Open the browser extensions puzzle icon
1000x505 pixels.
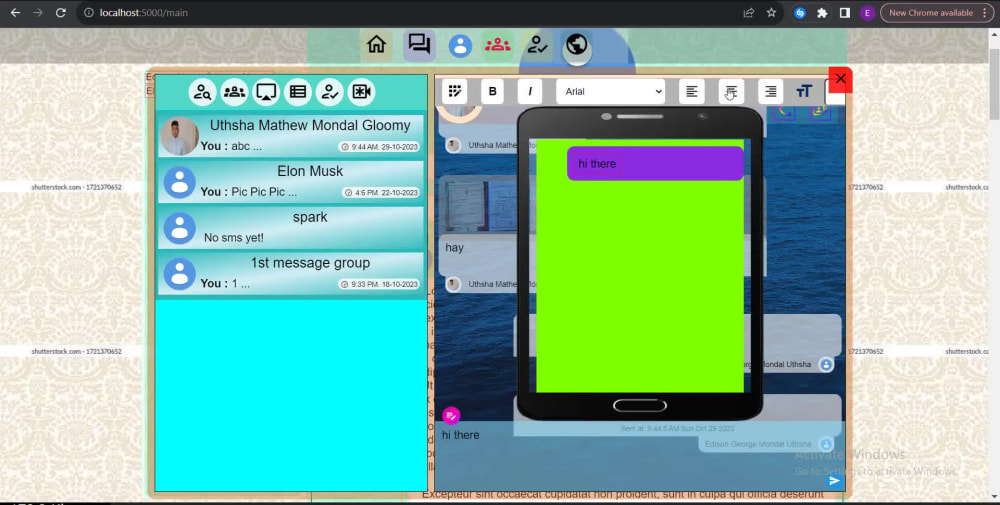(x=822, y=13)
